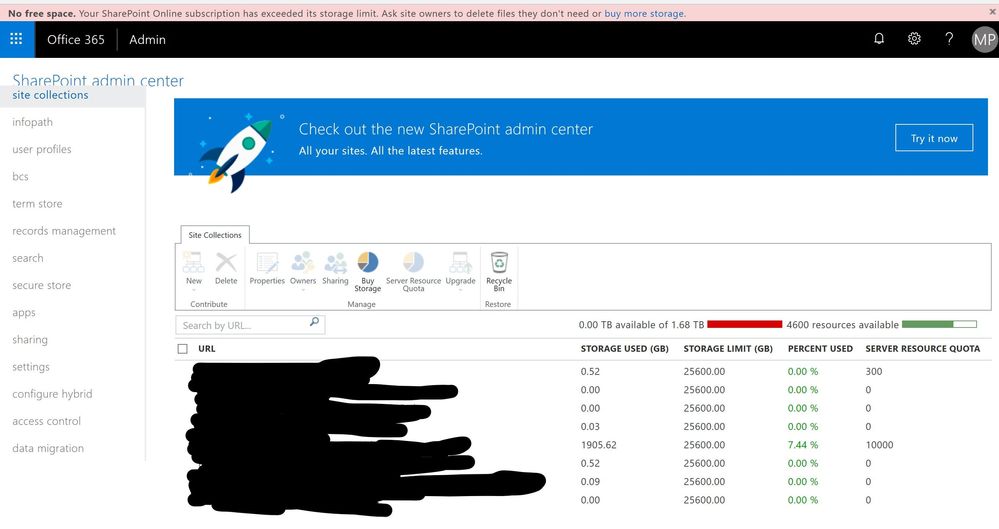999x529 pixels.
Task: Open the Office 365 app launcher waffle
Action: pyautogui.click(x=17, y=39)
